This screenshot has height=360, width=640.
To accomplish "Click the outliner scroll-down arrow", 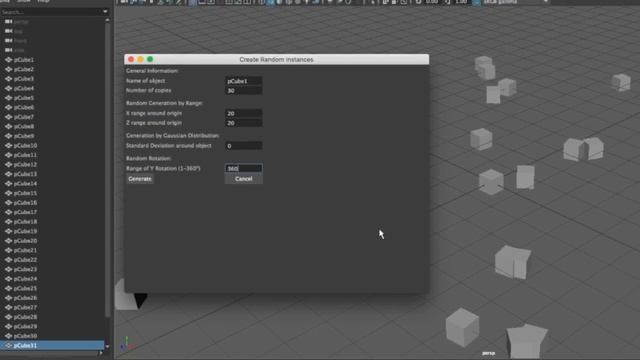I will click(x=107, y=347).
